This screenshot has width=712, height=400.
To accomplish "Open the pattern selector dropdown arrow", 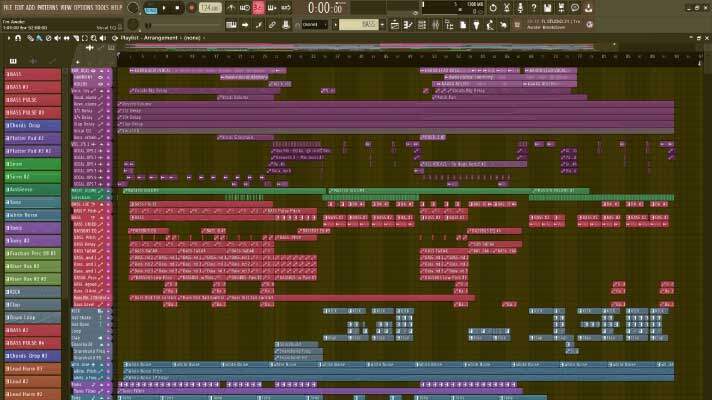I will tap(384, 23).
